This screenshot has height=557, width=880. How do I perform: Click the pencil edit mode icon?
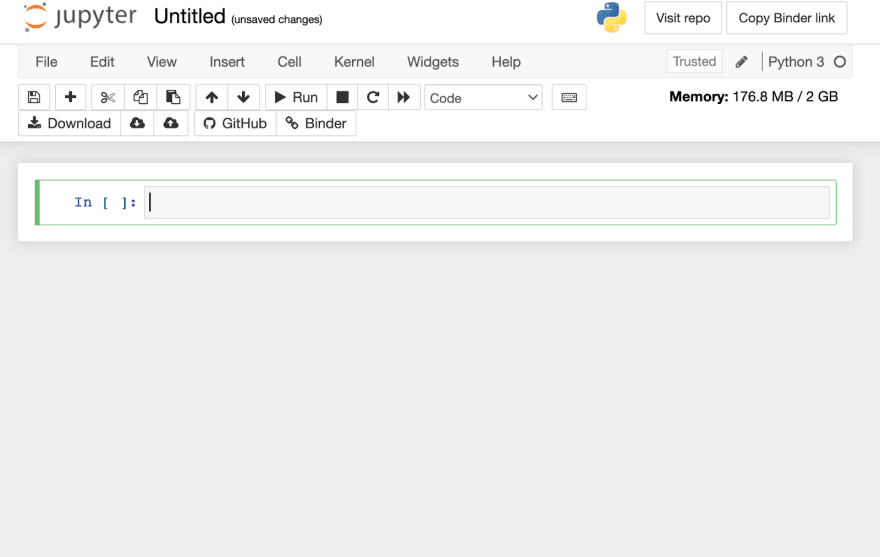coord(741,62)
